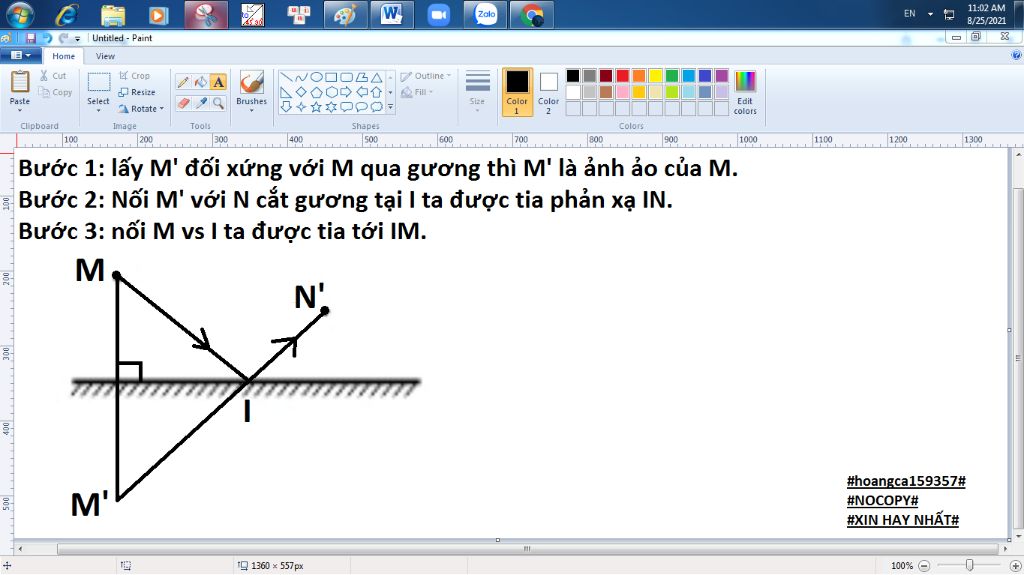The height and width of the screenshot is (575, 1024).
Task: Expand the shapes gallery More arrow
Action: 391,107
